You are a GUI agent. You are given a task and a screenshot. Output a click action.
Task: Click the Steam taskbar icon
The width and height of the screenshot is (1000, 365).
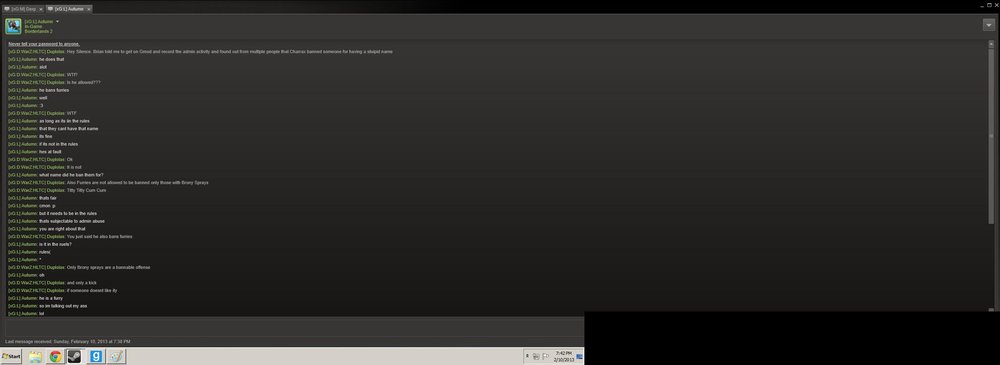[x=75, y=357]
